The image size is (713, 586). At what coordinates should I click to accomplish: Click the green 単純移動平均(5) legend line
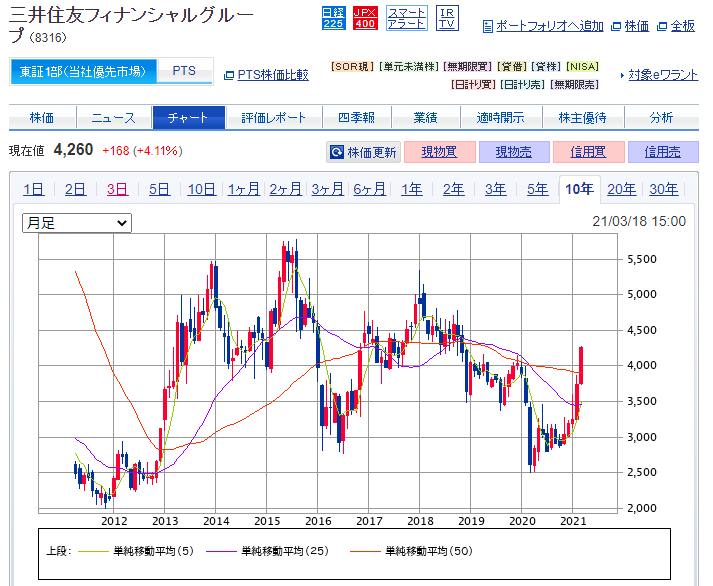click(93, 551)
